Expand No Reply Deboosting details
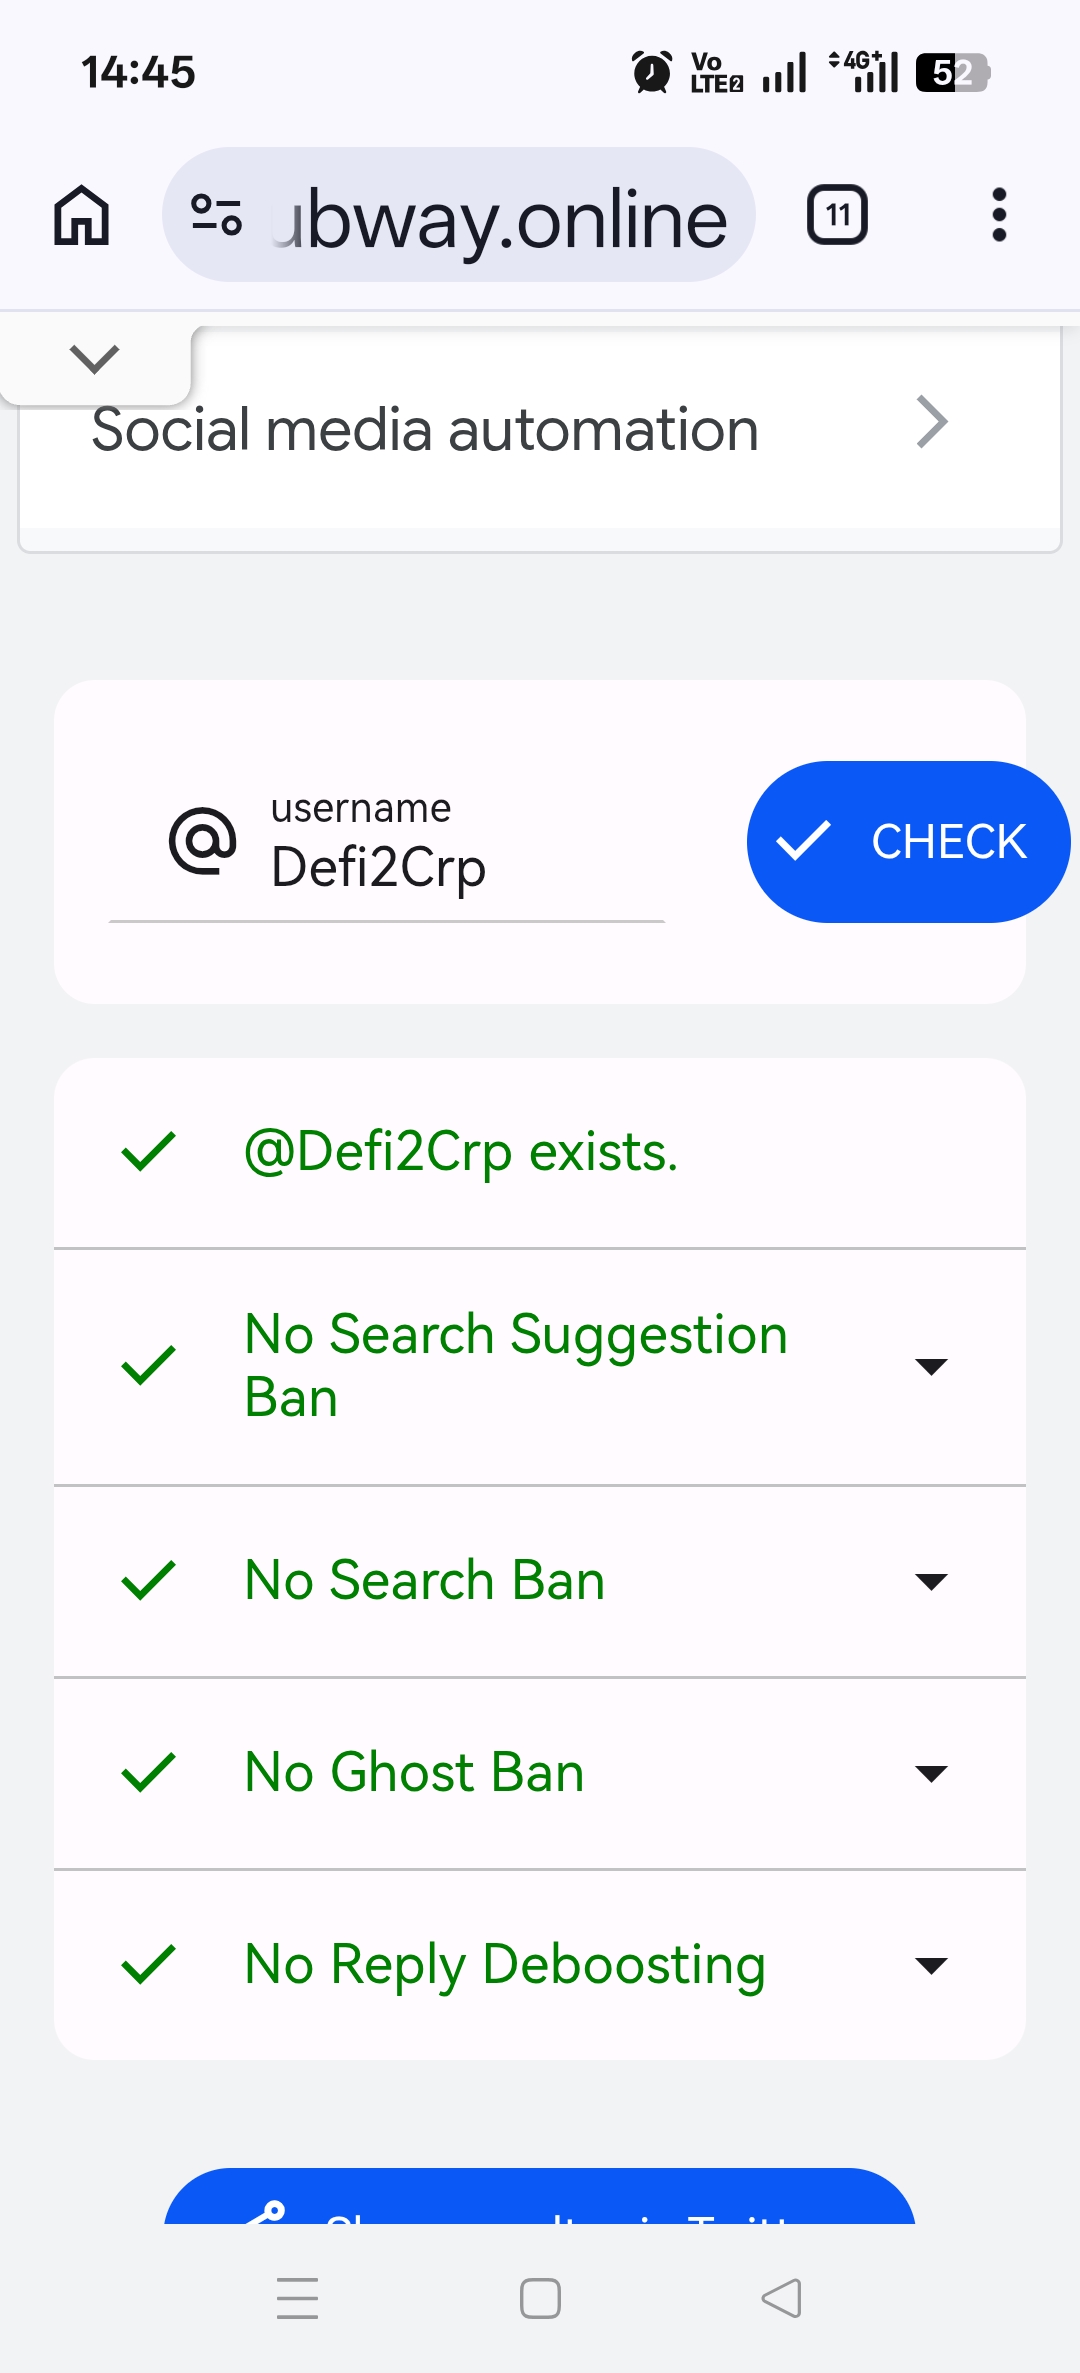Image resolution: width=1080 pixels, height=2373 pixels. 931,1966
